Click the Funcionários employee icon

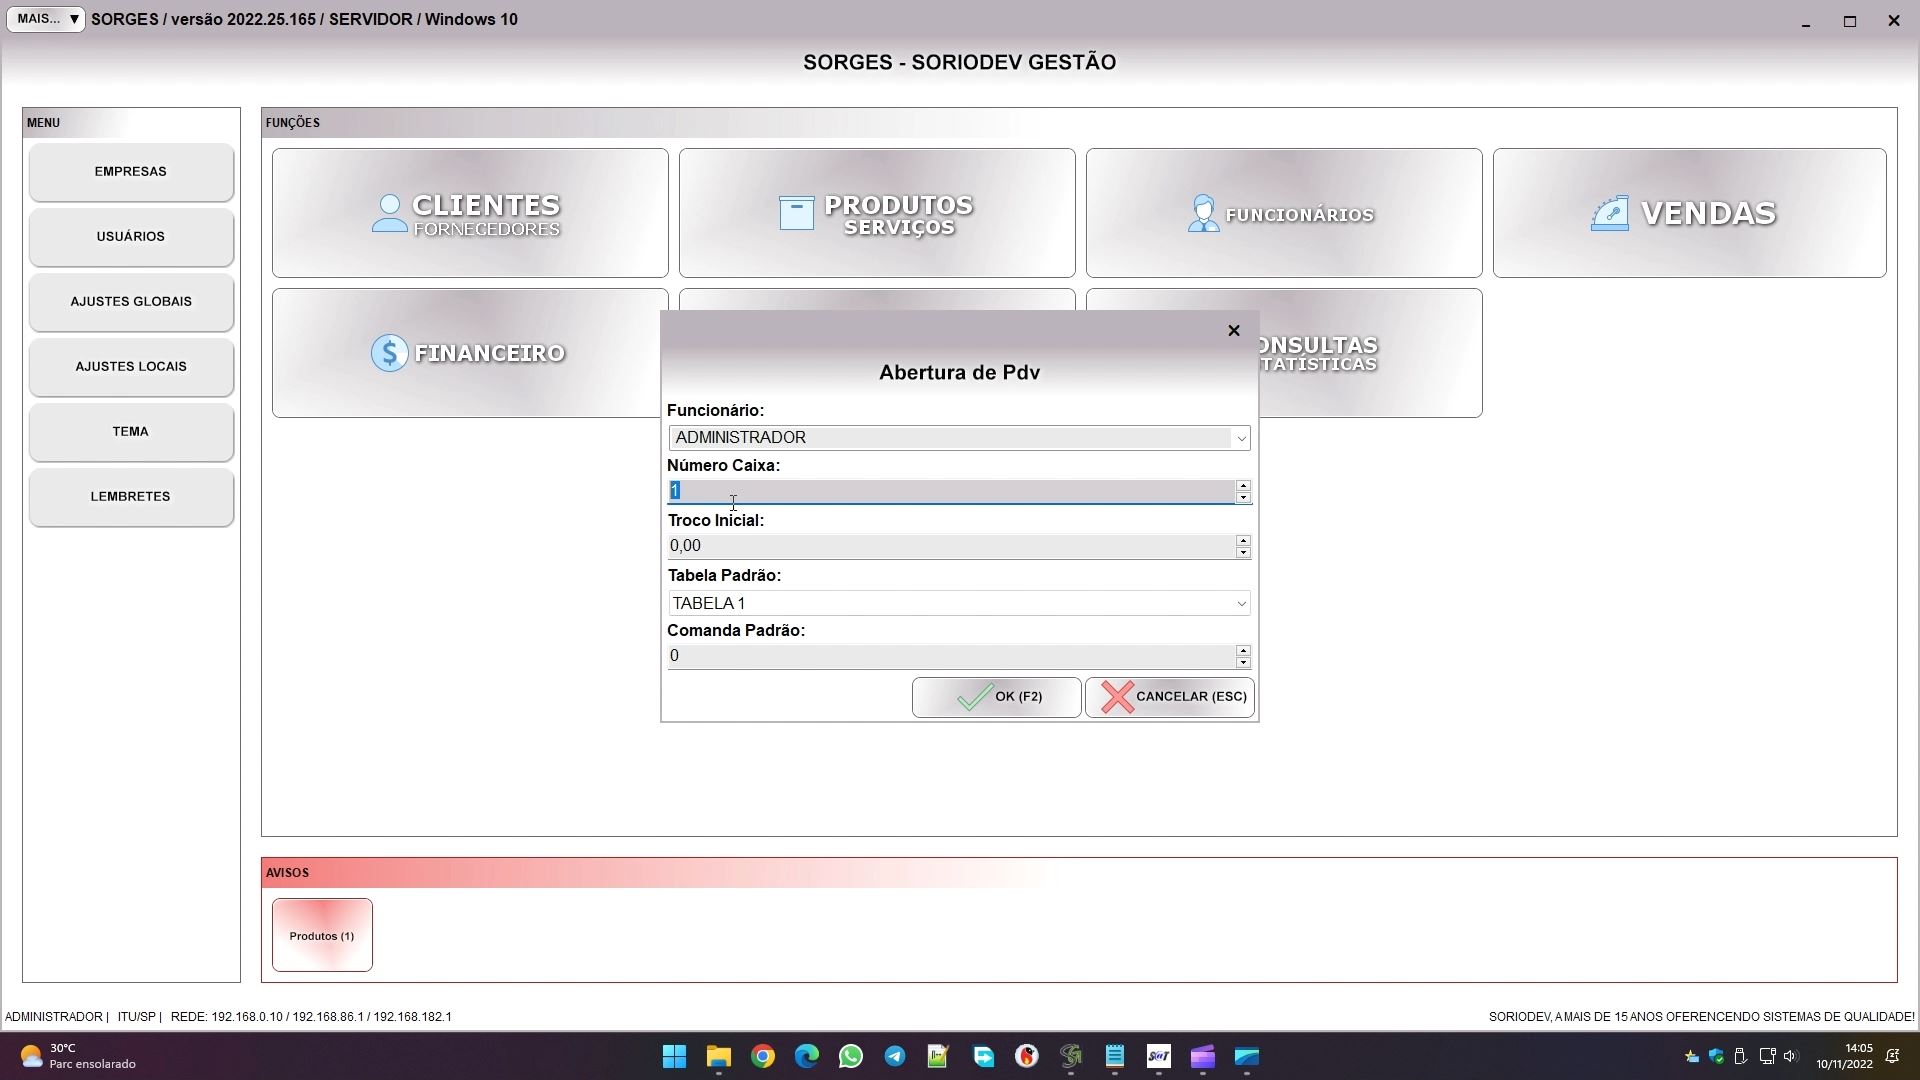(x=1203, y=213)
